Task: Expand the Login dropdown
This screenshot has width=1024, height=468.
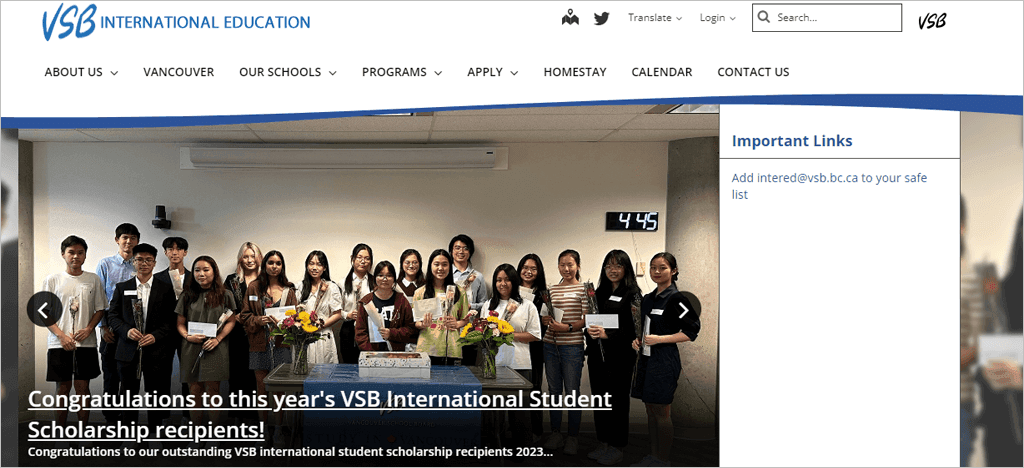Action: (718, 18)
